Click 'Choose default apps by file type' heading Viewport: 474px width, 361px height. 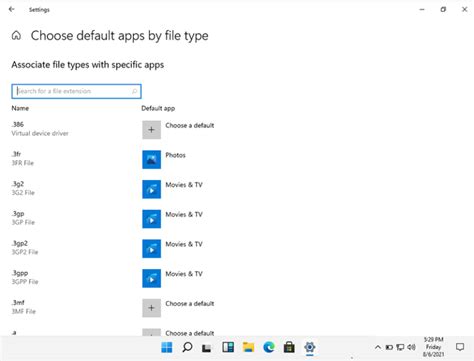120,36
